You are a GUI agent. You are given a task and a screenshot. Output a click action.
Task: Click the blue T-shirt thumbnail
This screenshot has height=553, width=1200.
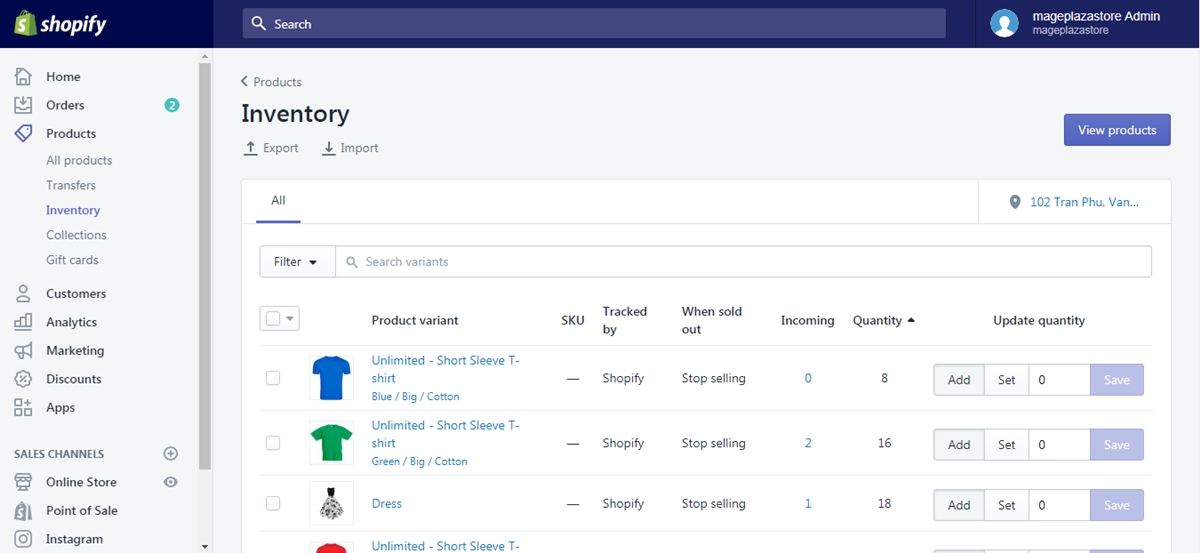point(331,378)
